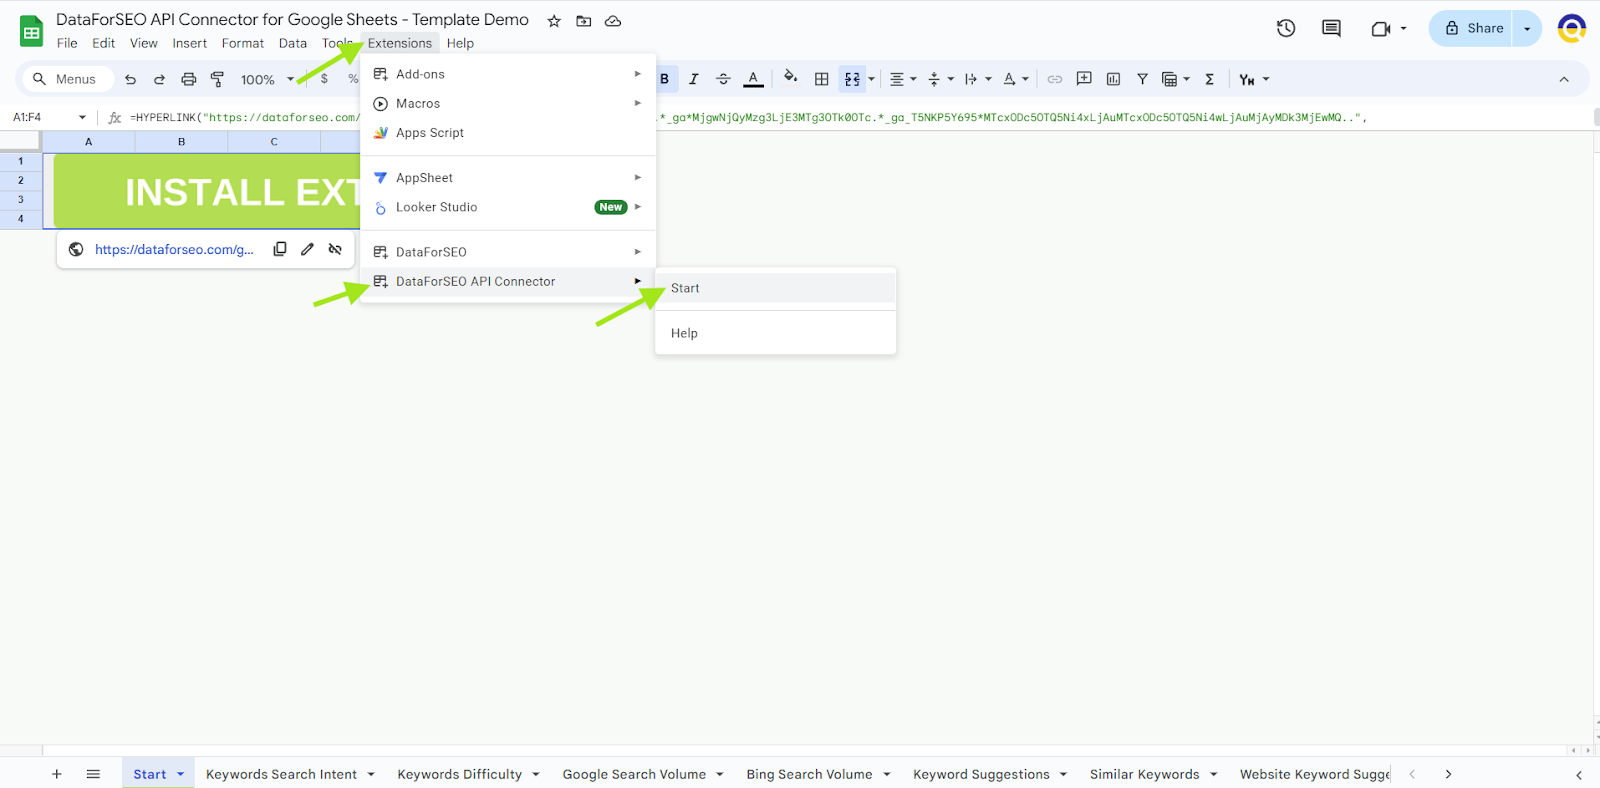Select column A header
Image resolution: width=1600 pixels, height=788 pixels.
[88, 142]
